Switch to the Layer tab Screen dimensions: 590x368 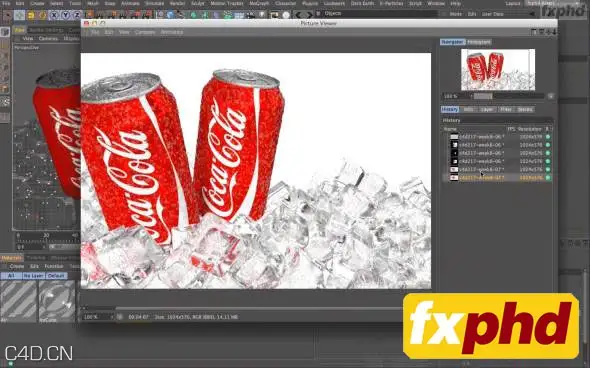(x=487, y=109)
